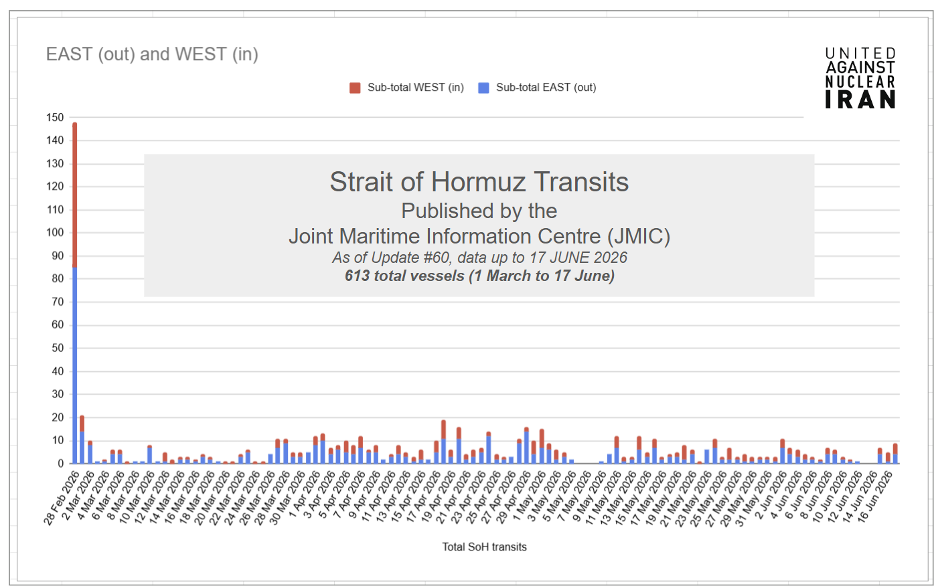Click the 'Total SoH transits' axis title
The height and width of the screenshot is (588, 936).
click(x=484, y=547)
